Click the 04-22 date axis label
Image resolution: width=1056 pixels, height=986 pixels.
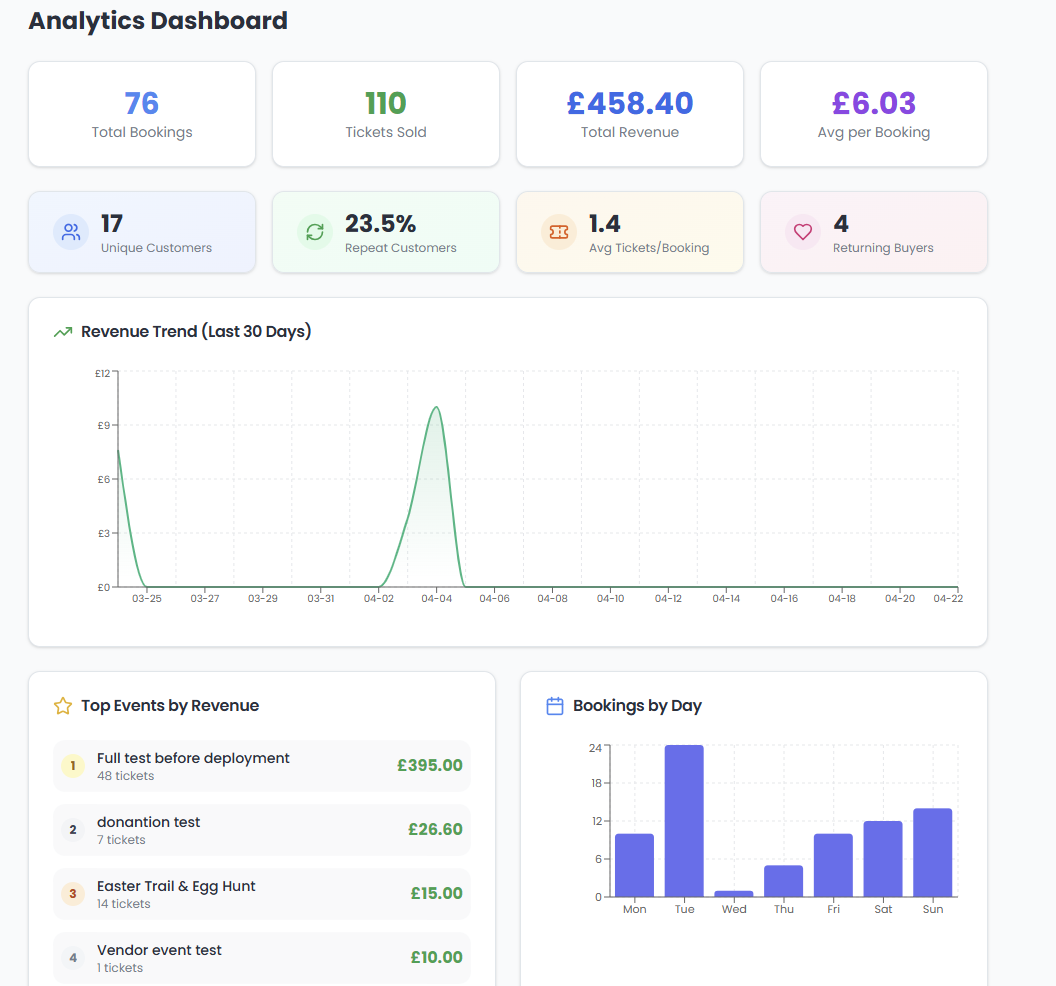pos(948,599)
